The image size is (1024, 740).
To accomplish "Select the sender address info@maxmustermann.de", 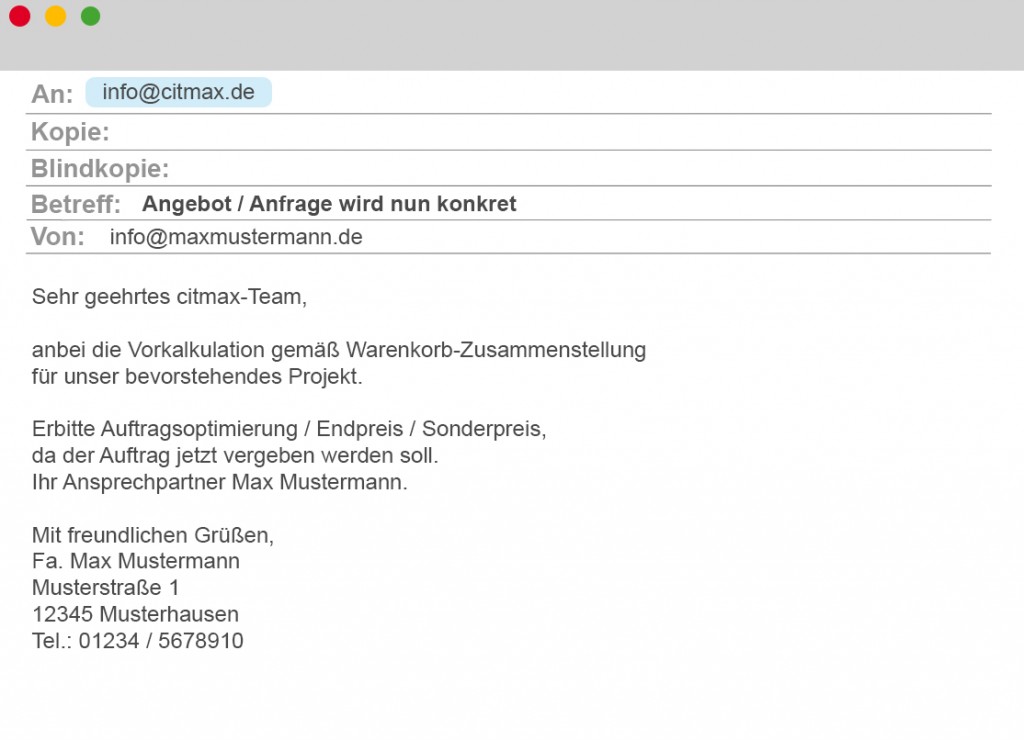I will tap(236, 237).
